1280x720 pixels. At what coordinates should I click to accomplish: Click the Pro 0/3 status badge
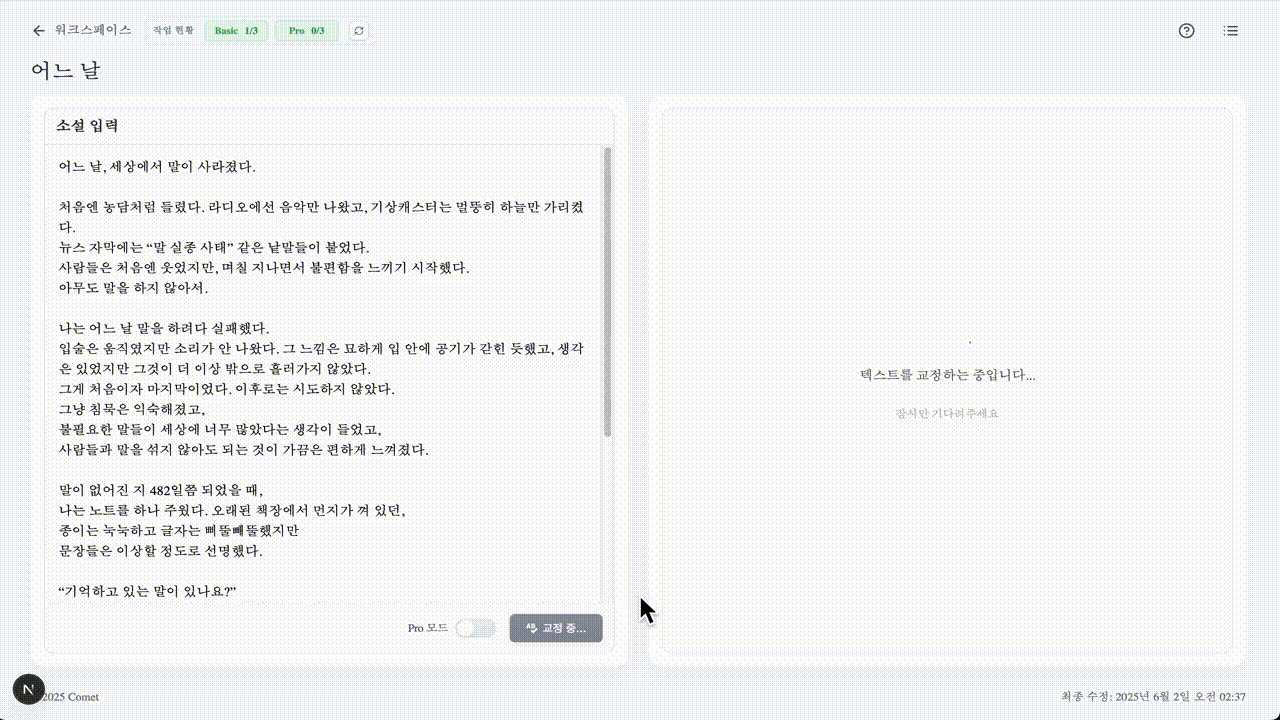[307, 31]
